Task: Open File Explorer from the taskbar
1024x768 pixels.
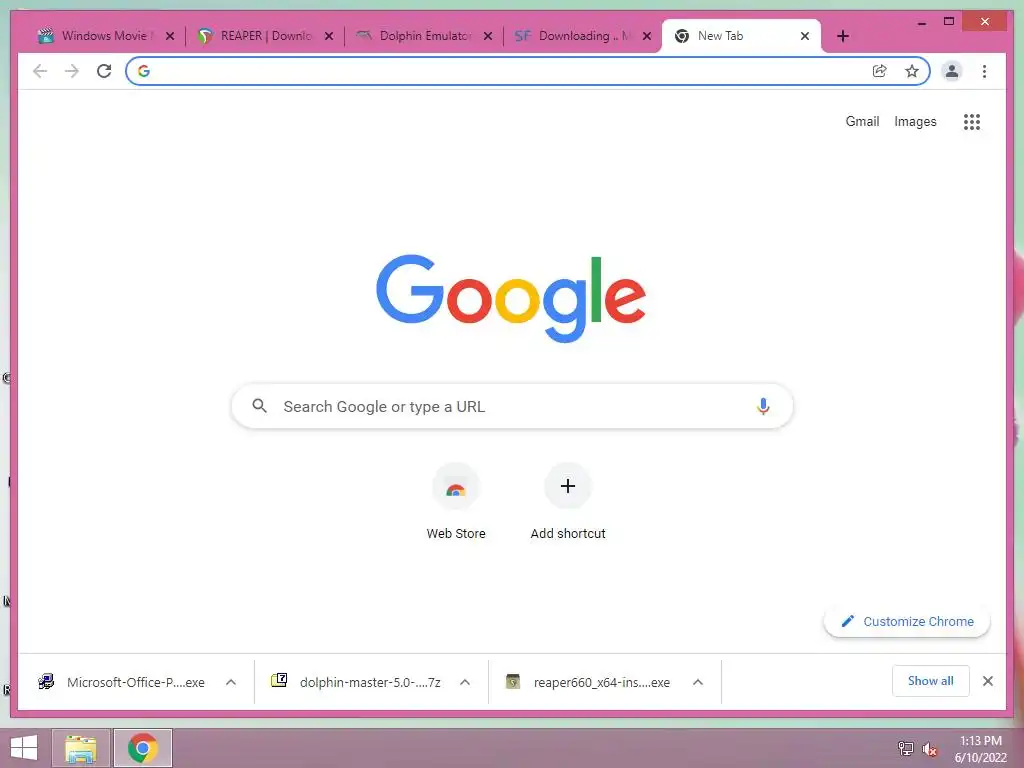Action: (81, 748)
